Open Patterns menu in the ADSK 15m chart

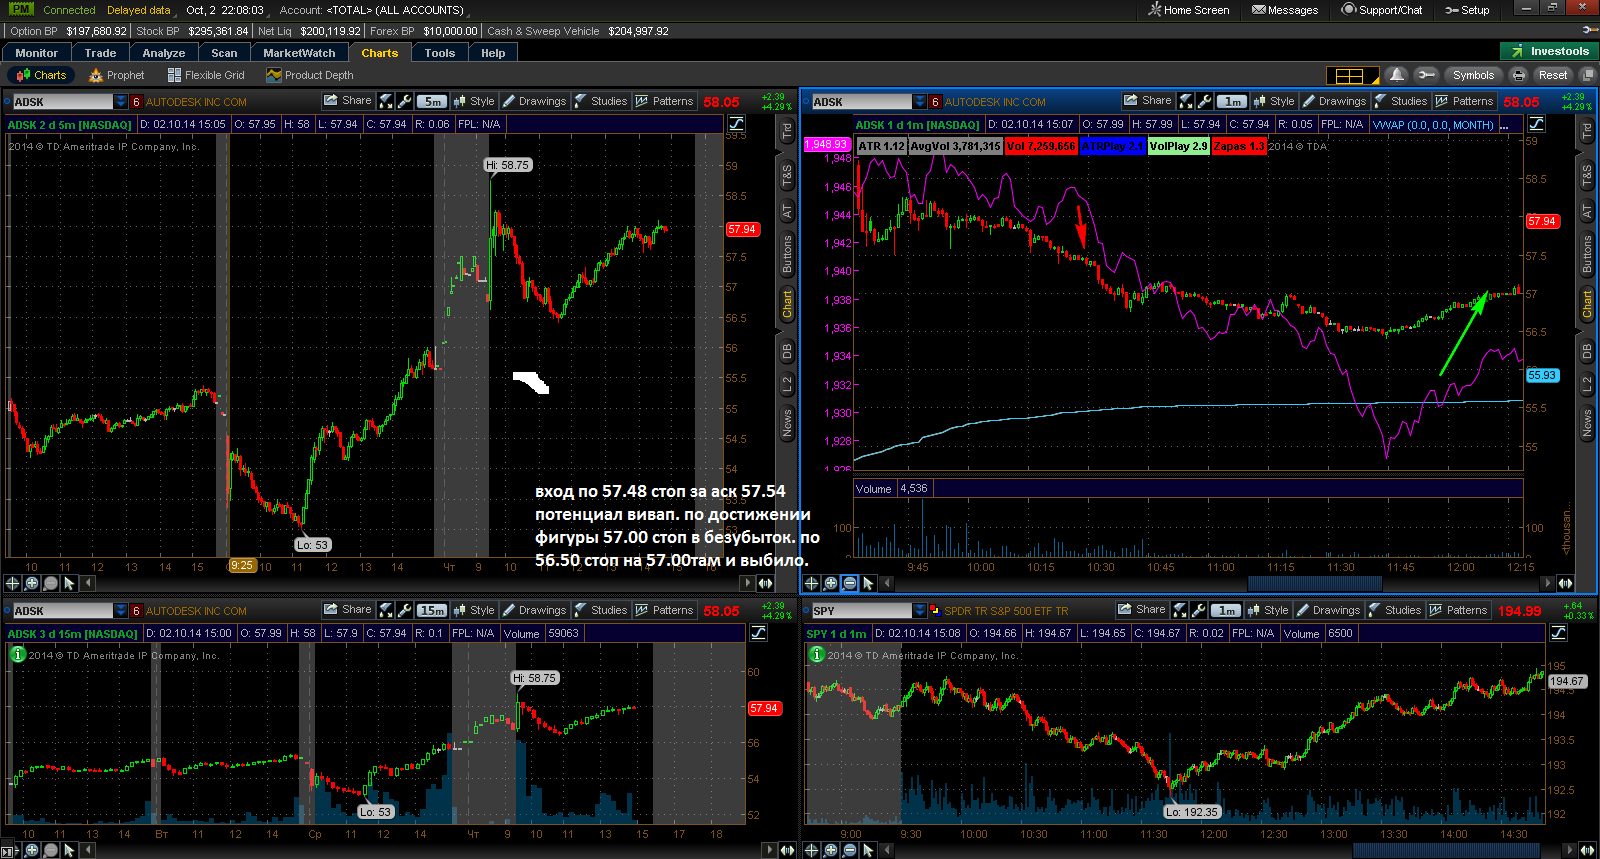coord(665,610)
